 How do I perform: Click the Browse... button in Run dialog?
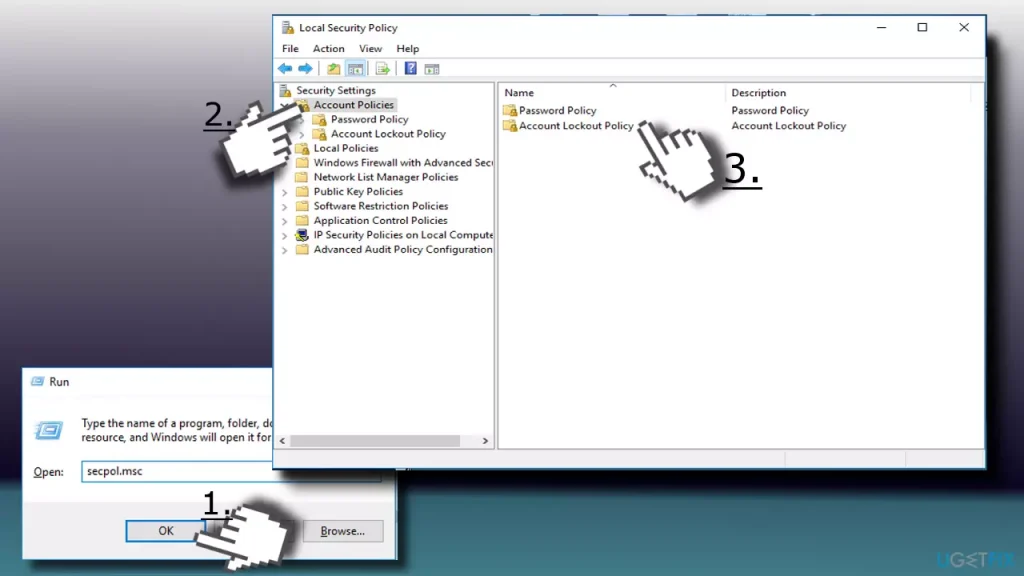(342, 531)
